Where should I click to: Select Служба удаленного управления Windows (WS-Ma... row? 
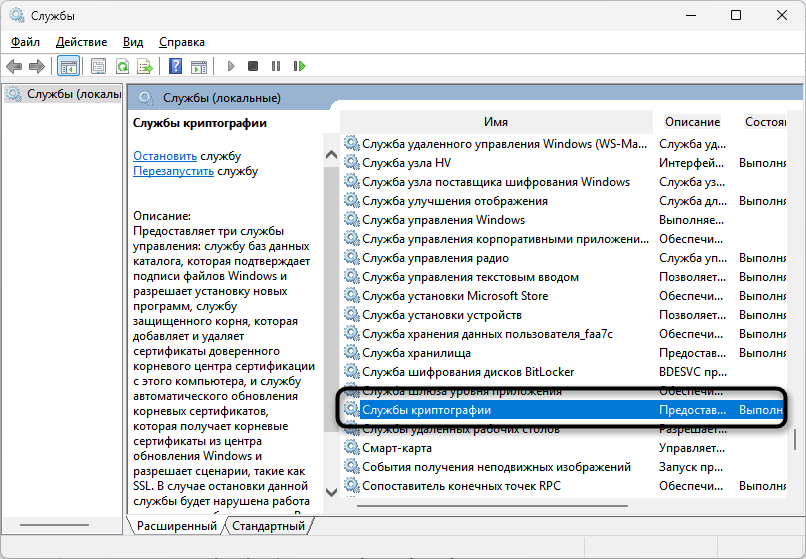click(x=563, y=144)
